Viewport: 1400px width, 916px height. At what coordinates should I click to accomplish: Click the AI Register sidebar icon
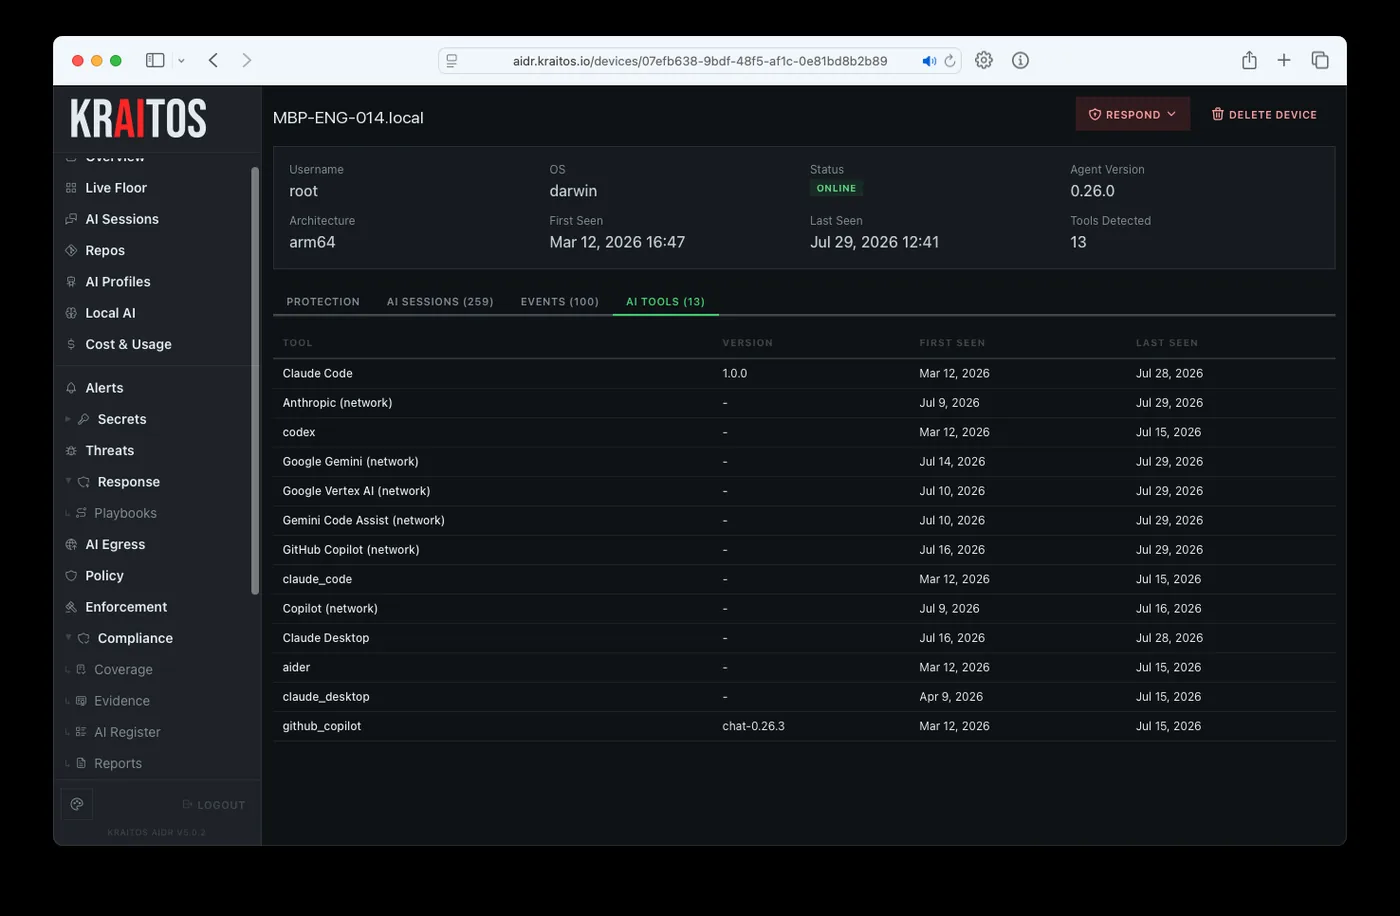81,732
